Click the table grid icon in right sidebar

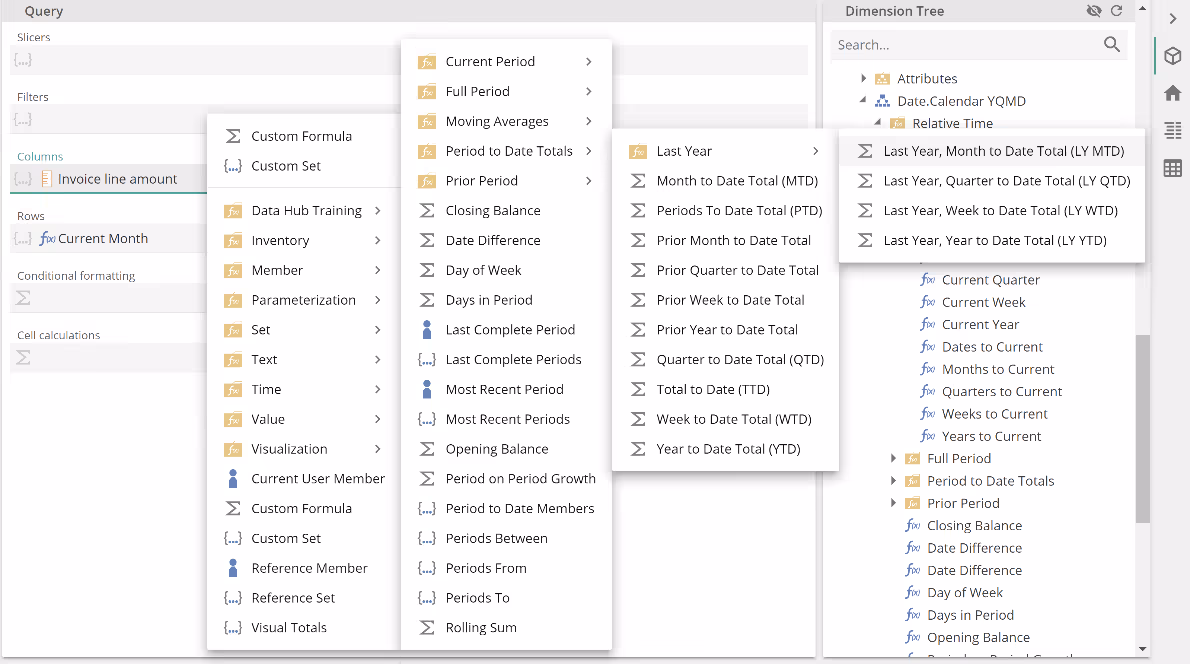pyautogui.click(x=1172, y=168)
